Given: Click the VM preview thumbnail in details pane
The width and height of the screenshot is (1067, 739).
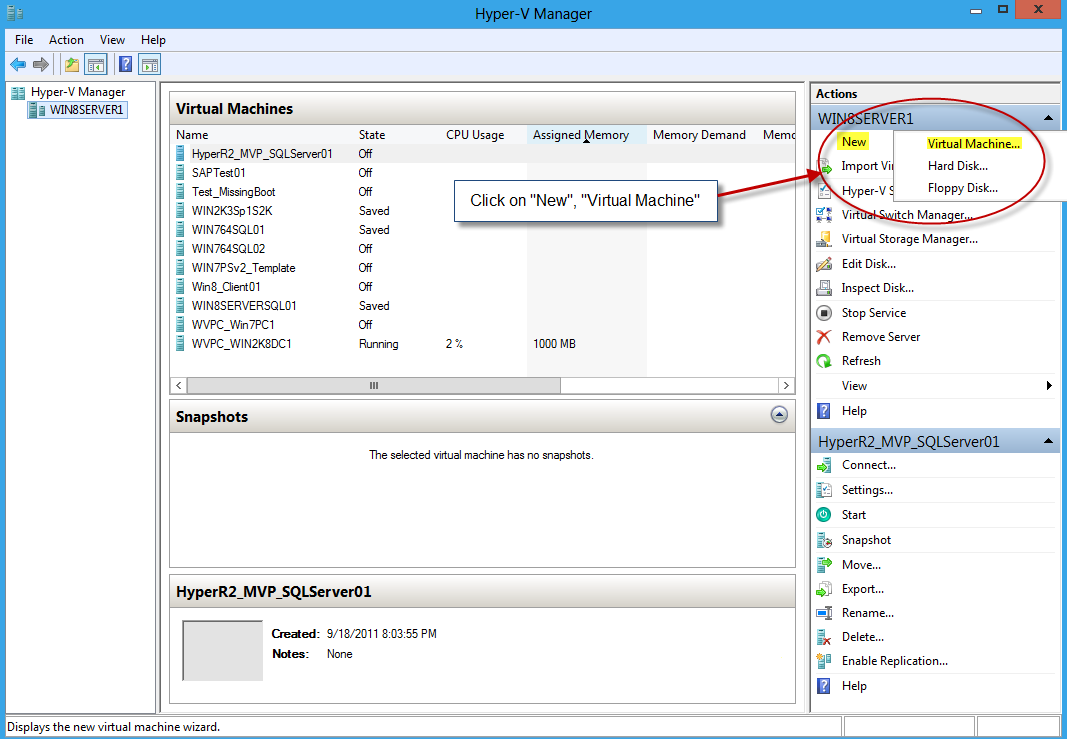Looking at the screenshot, I should click(223, 651).
